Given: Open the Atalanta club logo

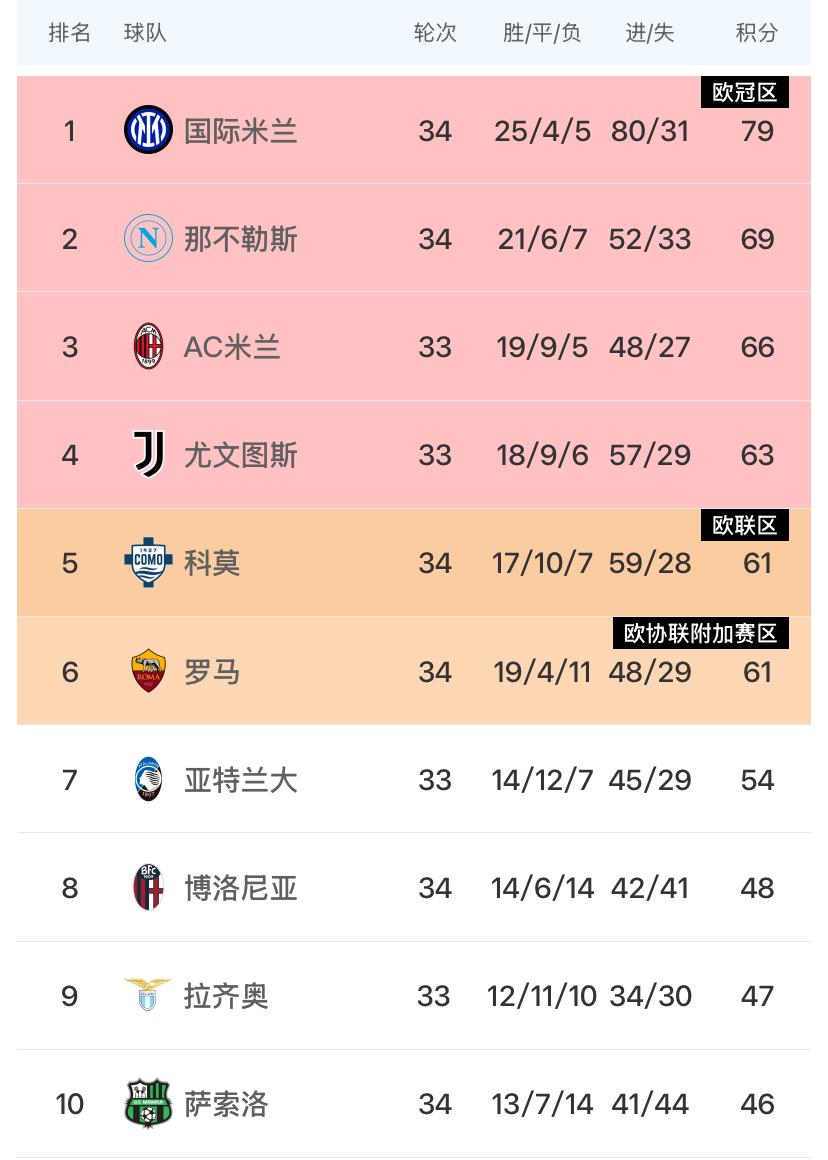Looking at the screenshot, I should click(x=148, y=779).
